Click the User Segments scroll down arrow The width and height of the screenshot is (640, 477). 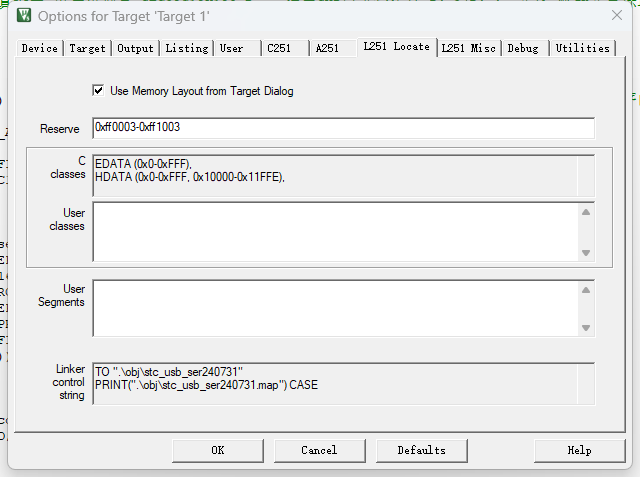pos(586,328)
